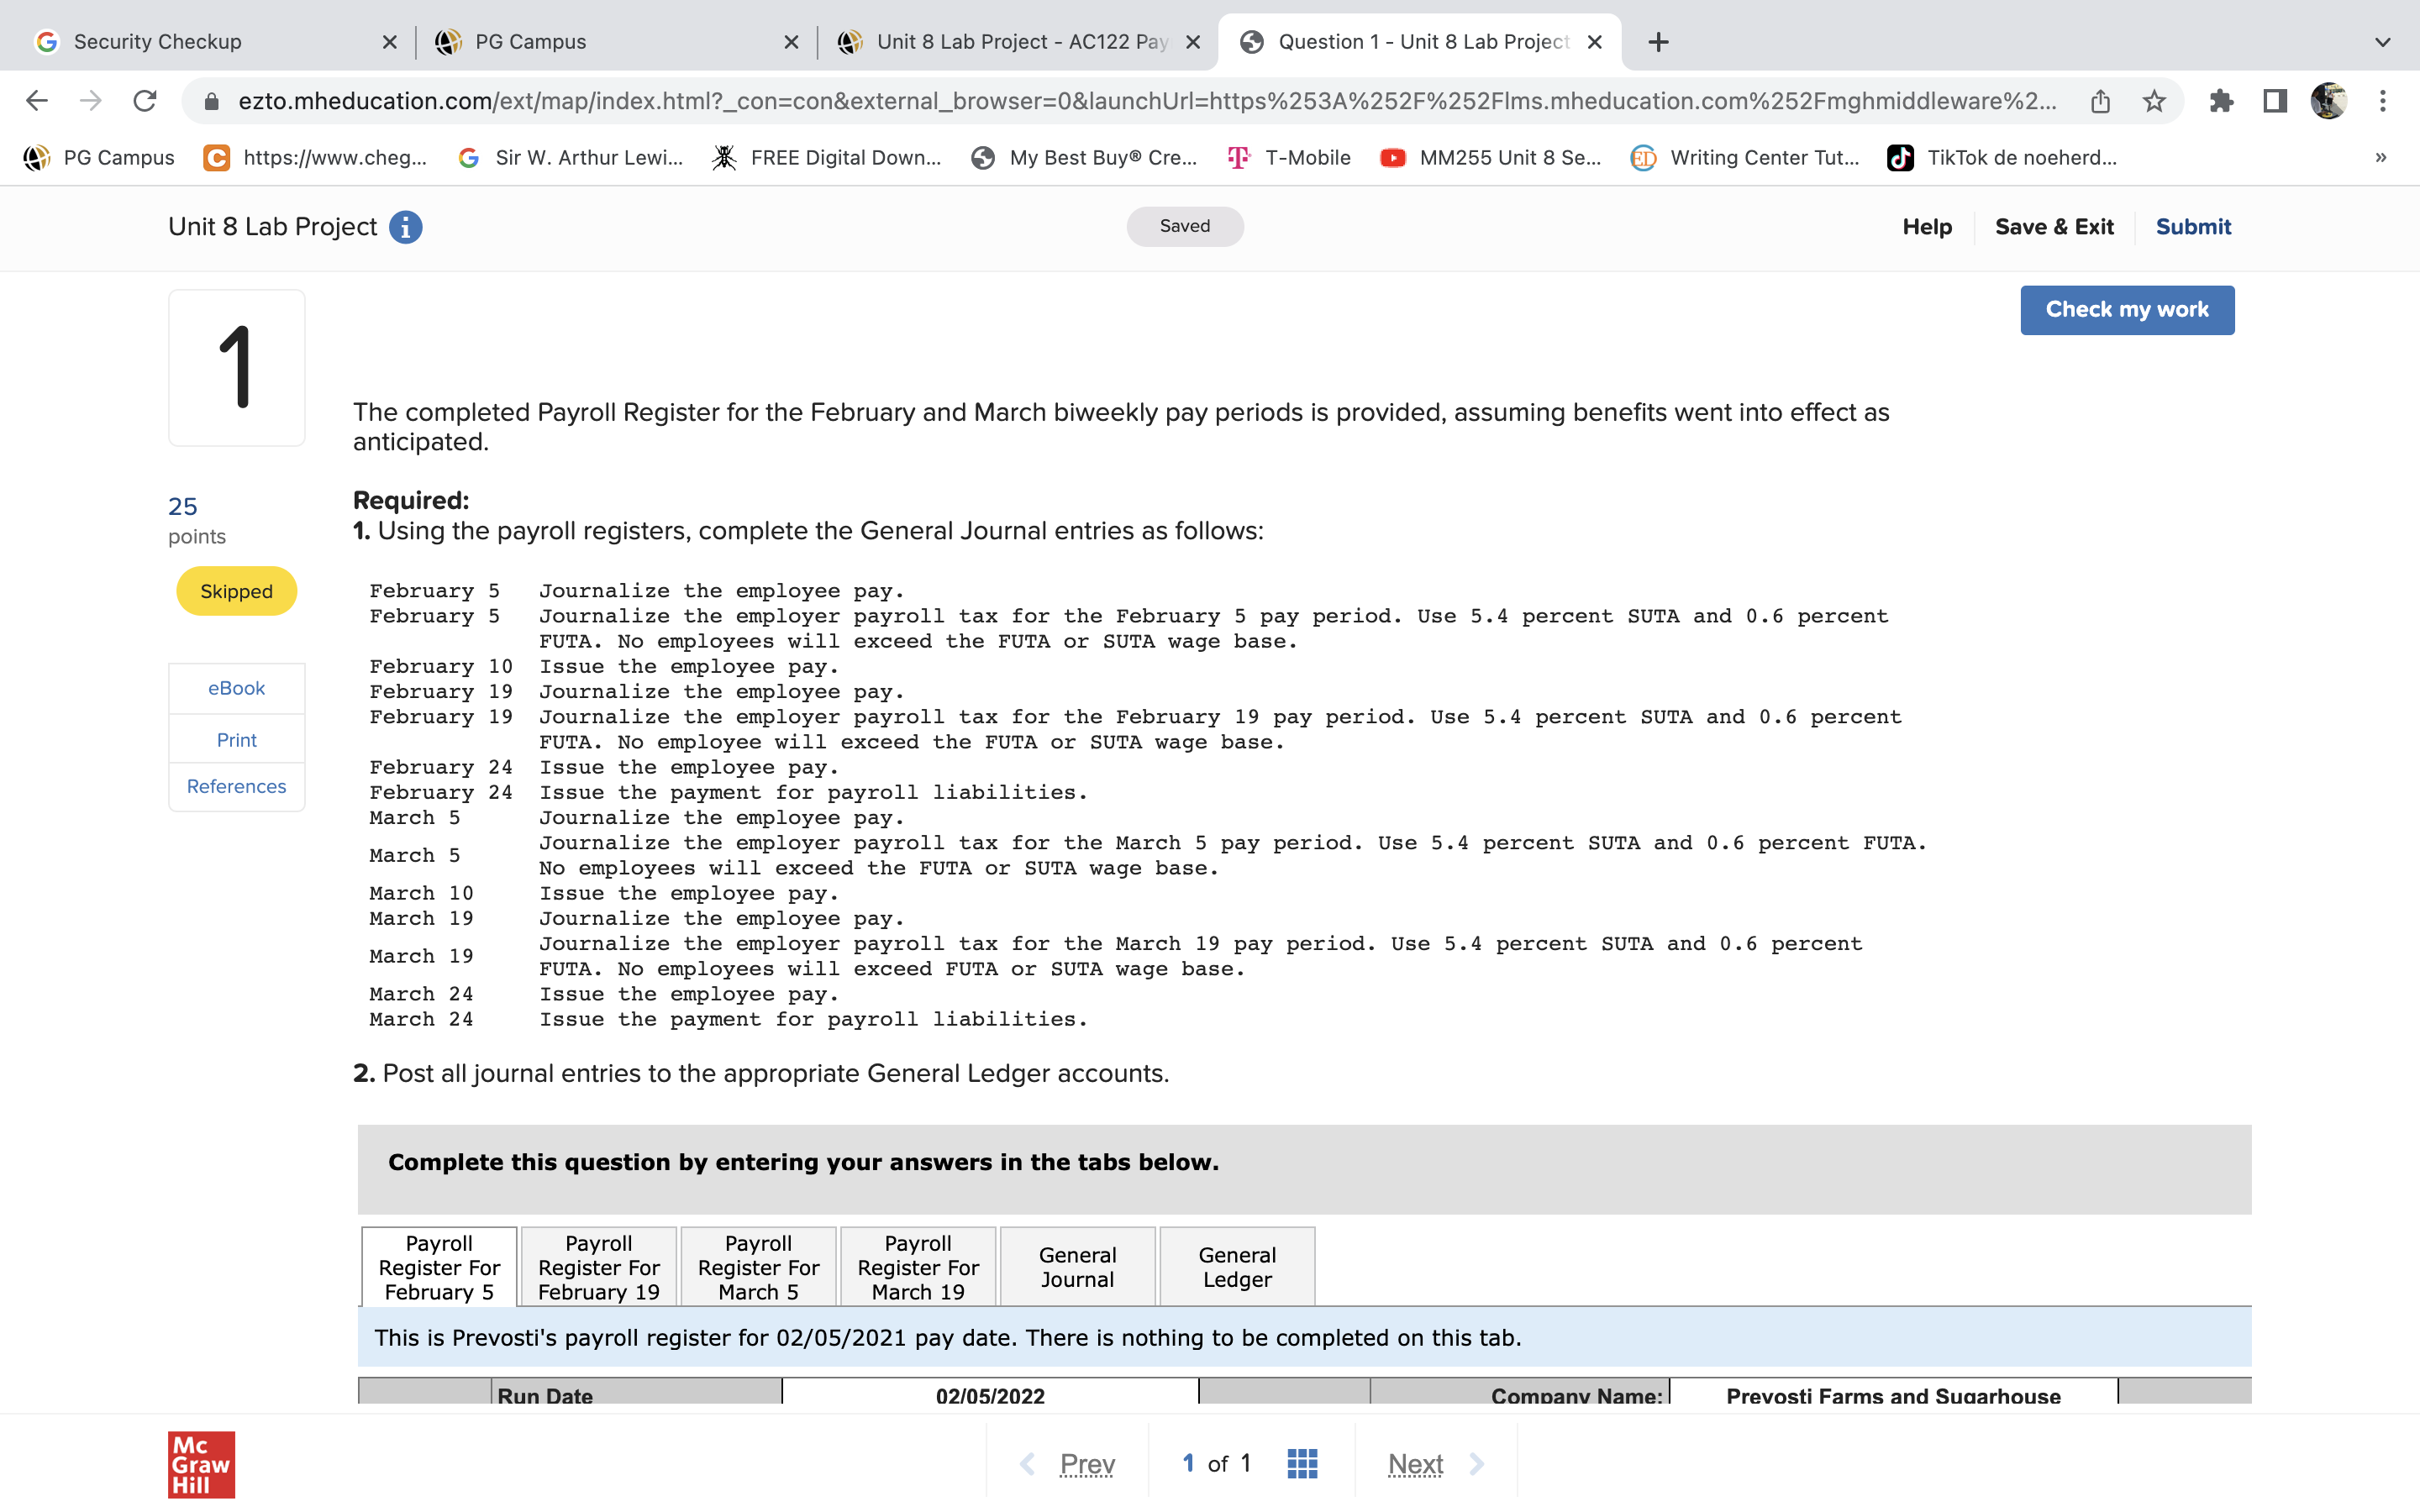This screenshot has width=2420, height=1512.
Task: Select Payroll Register For March 5 tab
Action: 758,1267
